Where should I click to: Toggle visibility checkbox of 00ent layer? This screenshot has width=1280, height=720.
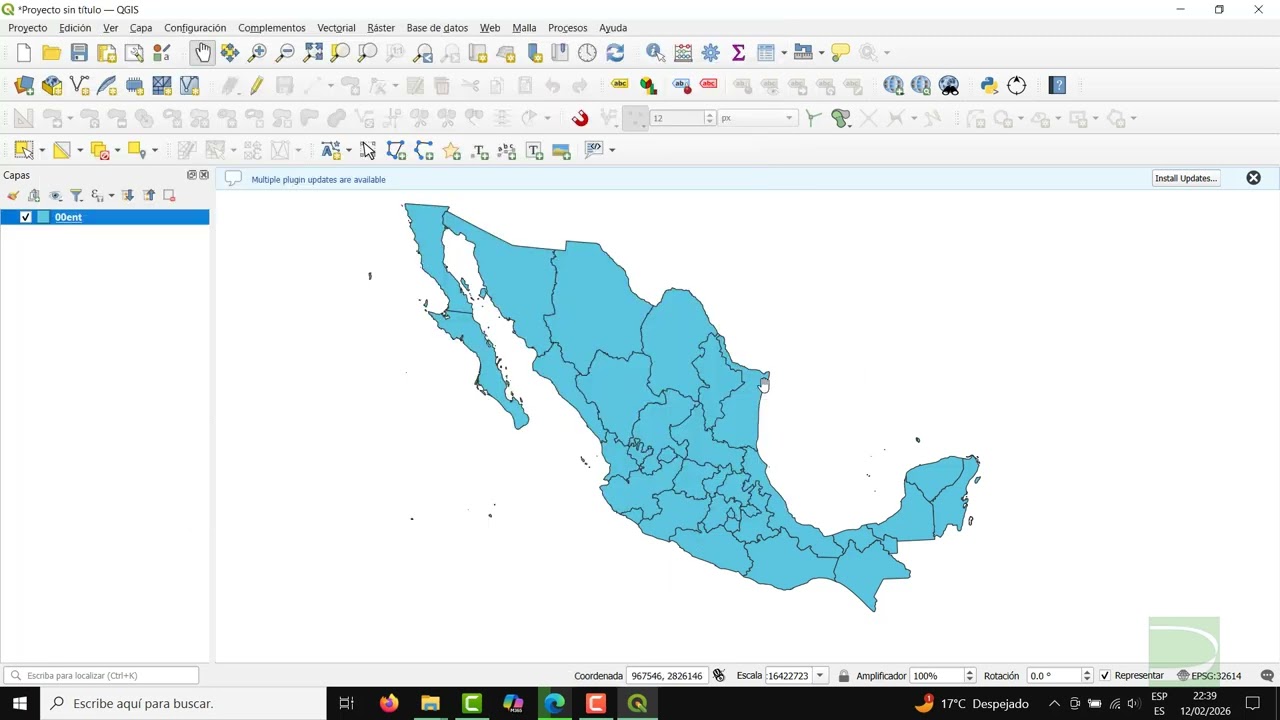26,217
